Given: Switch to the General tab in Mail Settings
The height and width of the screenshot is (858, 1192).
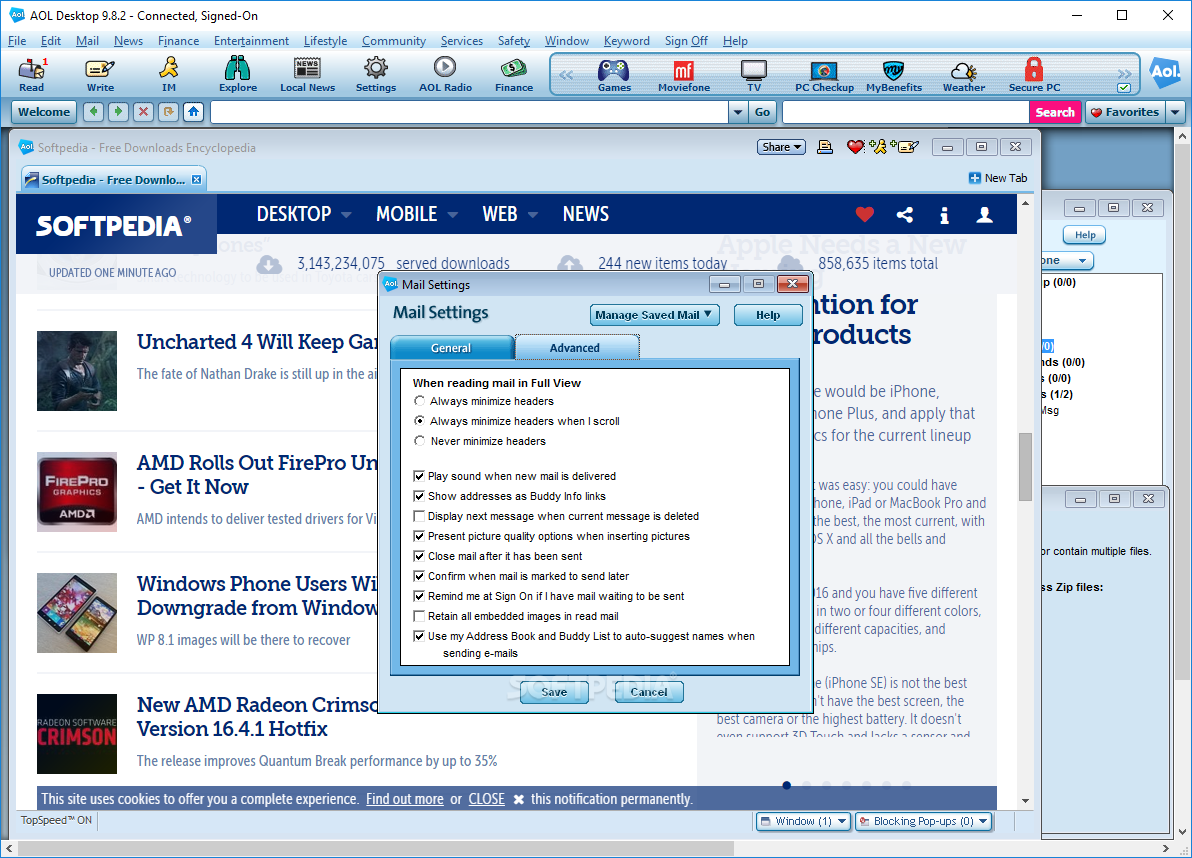Looking at the screenshot, I should click(452, 347).
